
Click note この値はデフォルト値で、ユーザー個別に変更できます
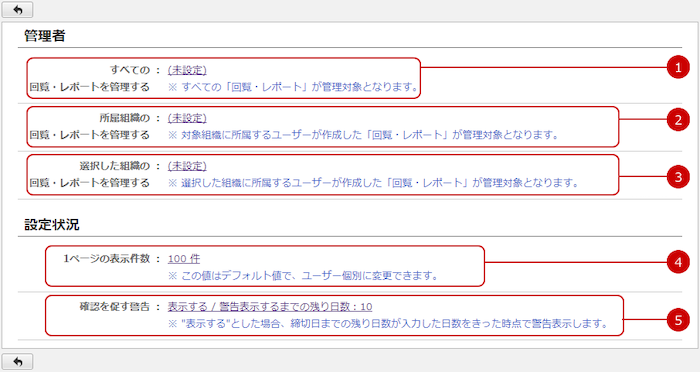(304, 276)
